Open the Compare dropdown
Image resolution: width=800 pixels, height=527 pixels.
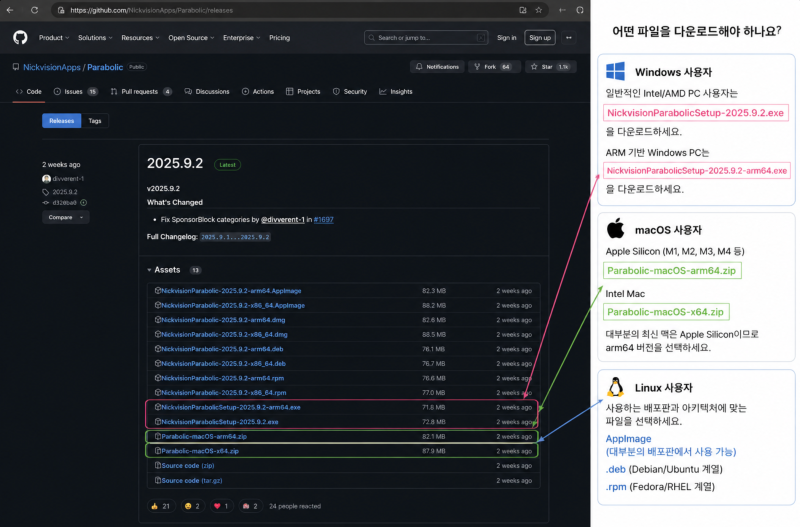65,217
